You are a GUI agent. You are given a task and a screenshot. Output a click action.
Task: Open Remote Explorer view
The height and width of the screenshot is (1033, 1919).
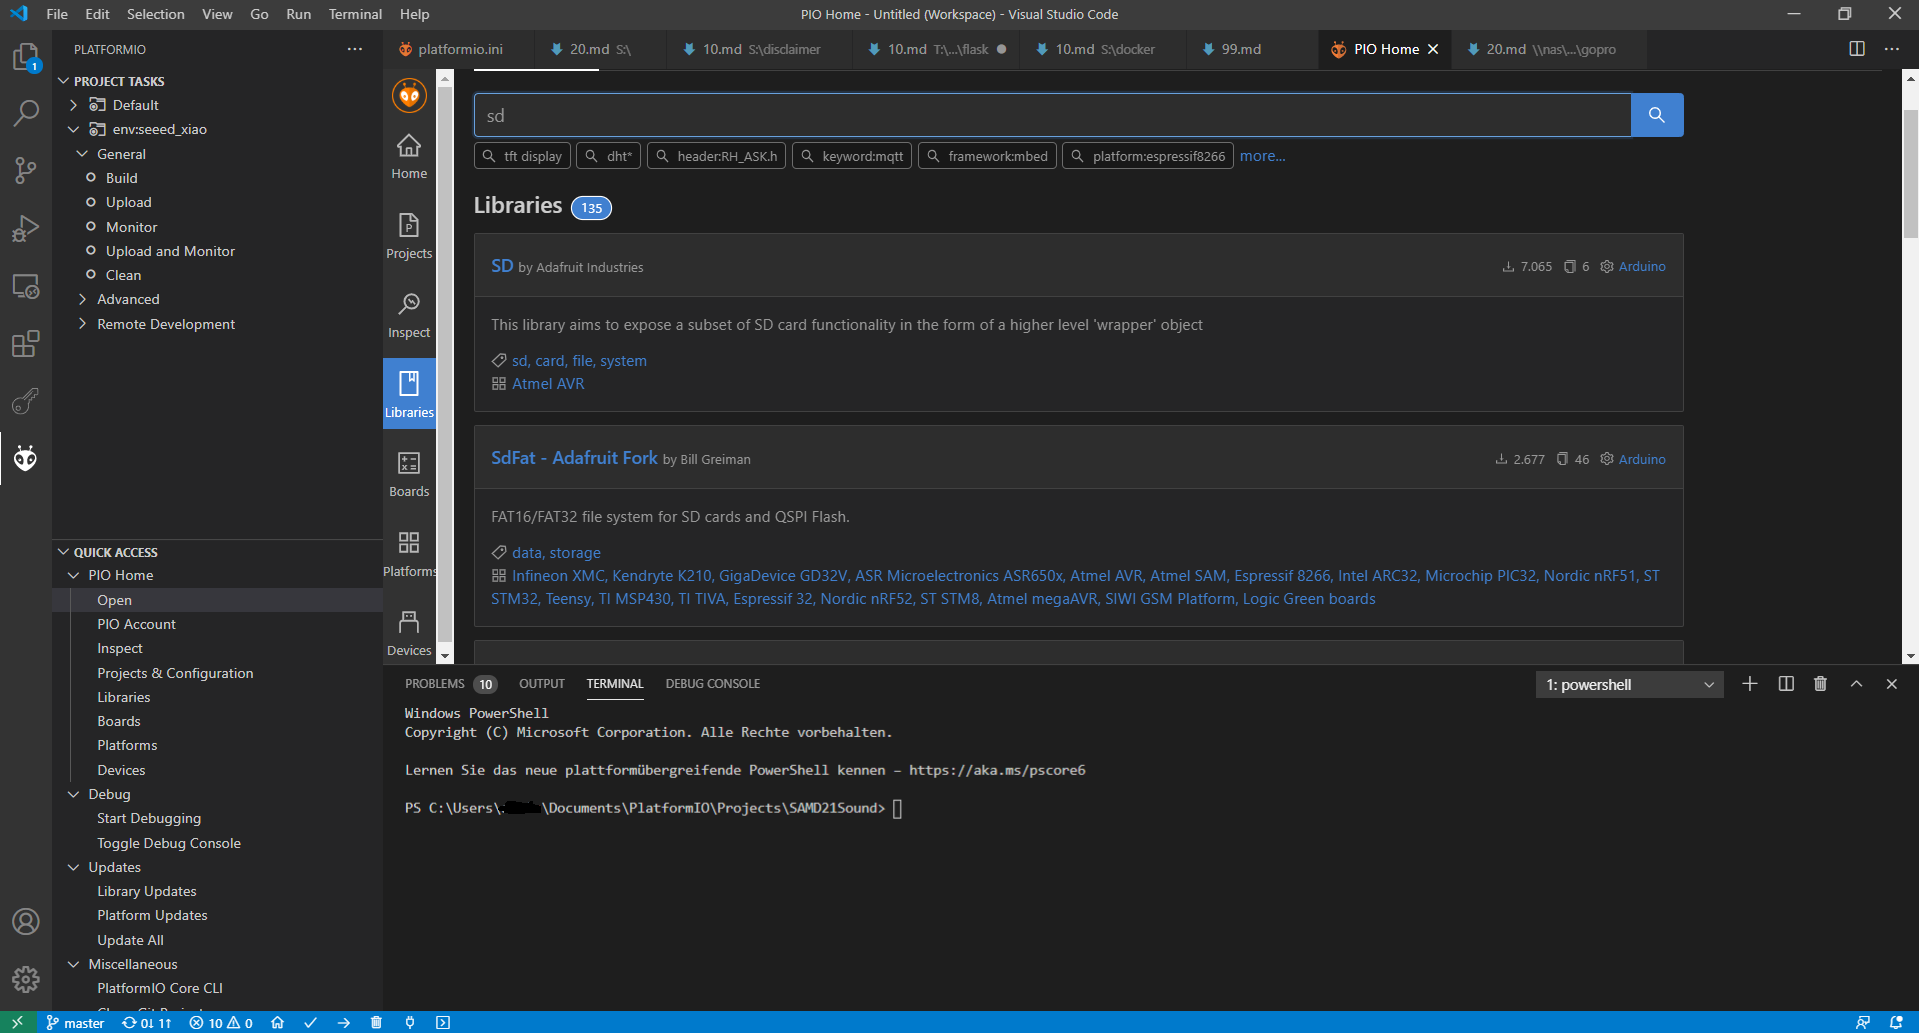pos(26,286)
